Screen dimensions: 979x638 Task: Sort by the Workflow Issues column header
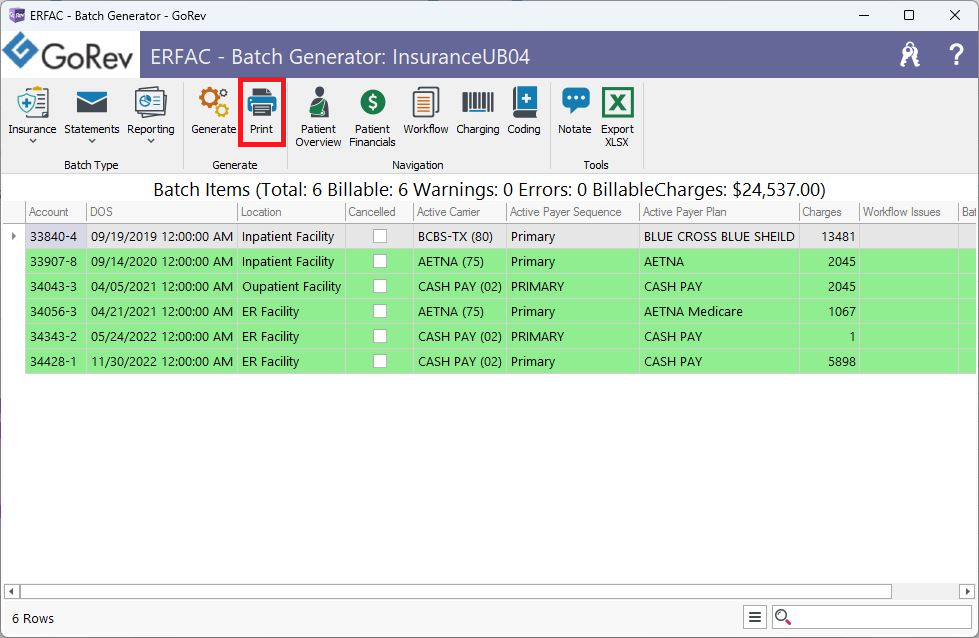[909, 212]
